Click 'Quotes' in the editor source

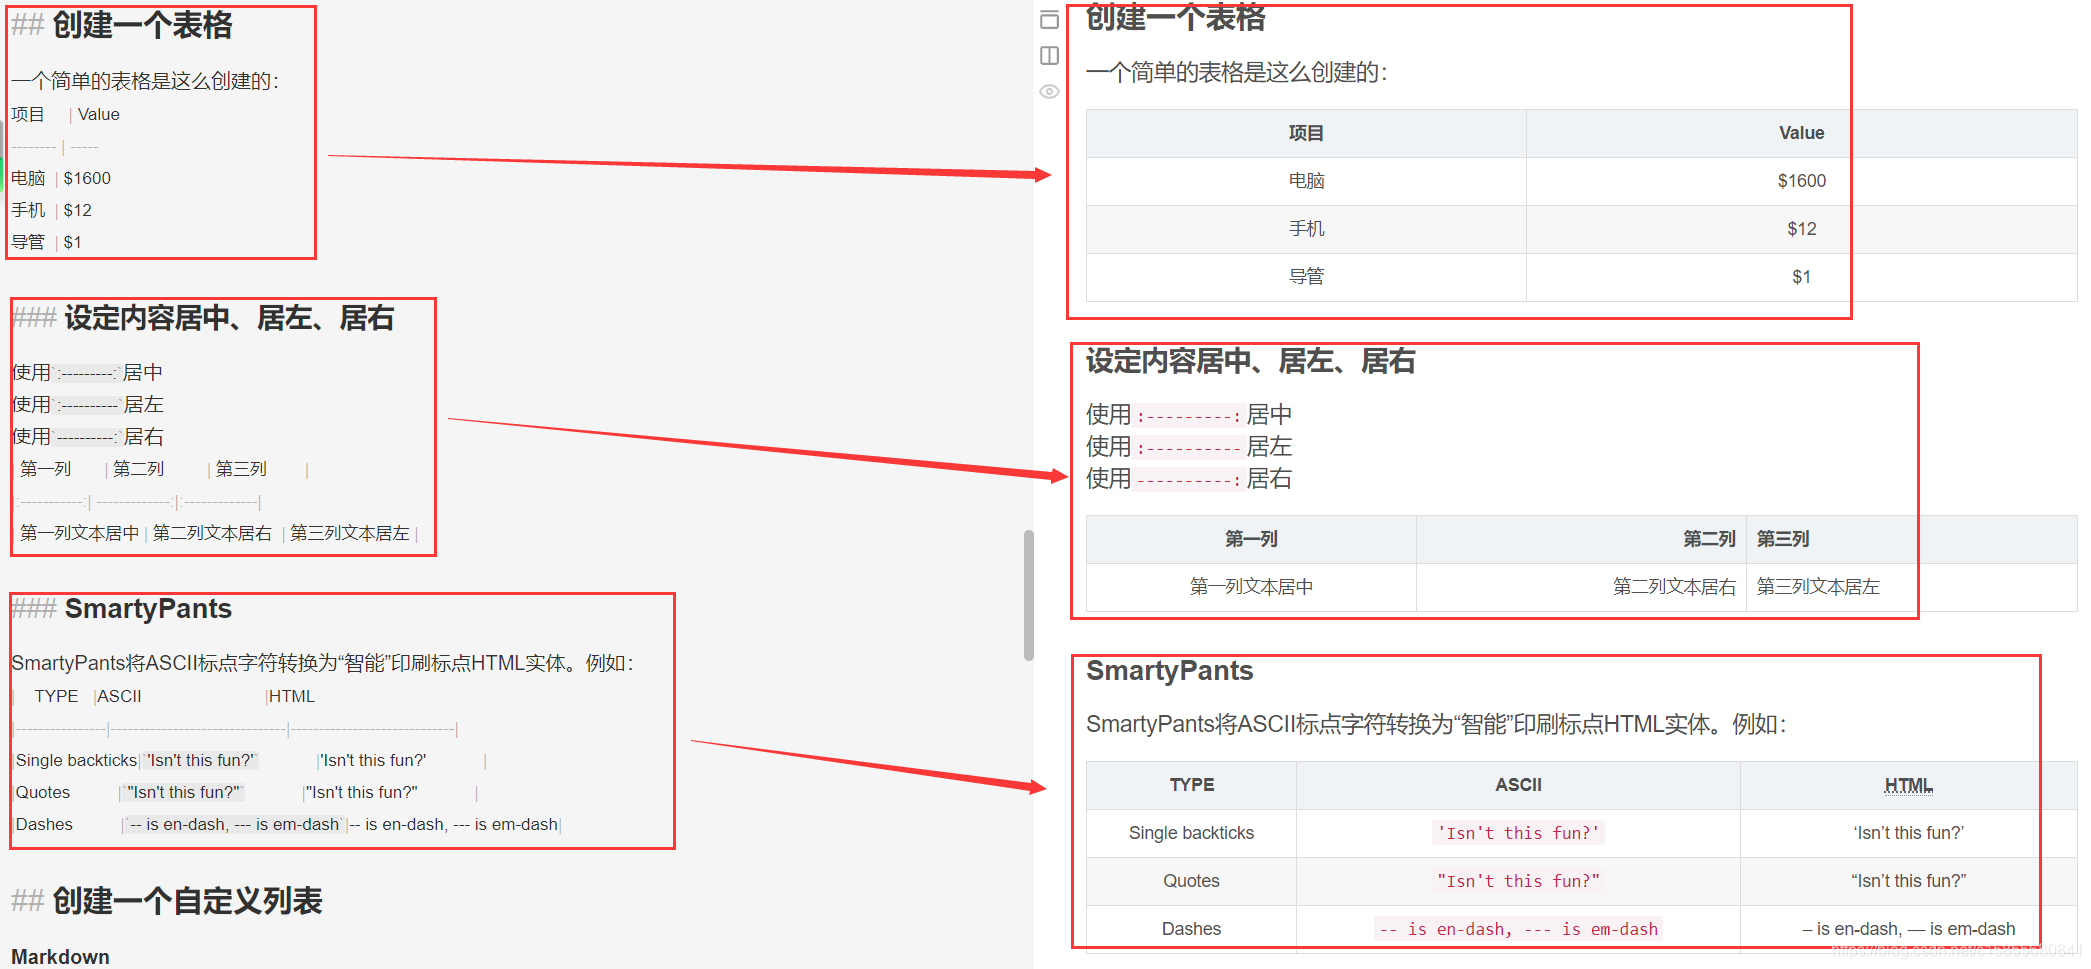[x=43, y=793]
